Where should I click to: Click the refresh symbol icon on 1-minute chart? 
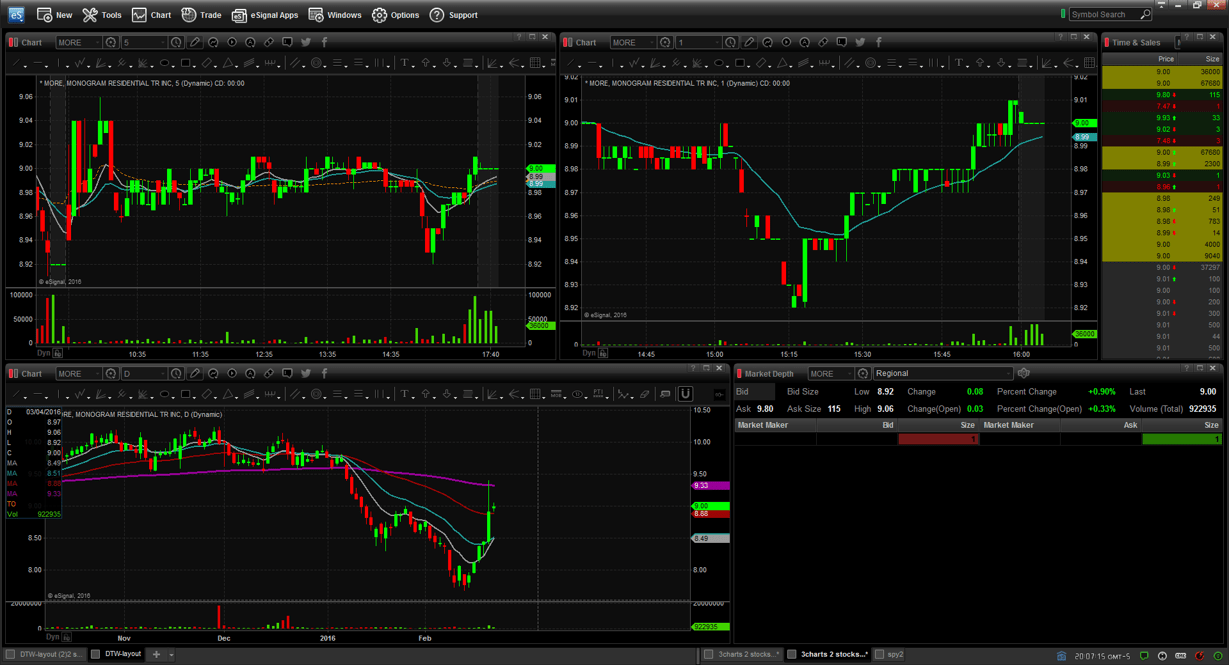coord(665,41)
